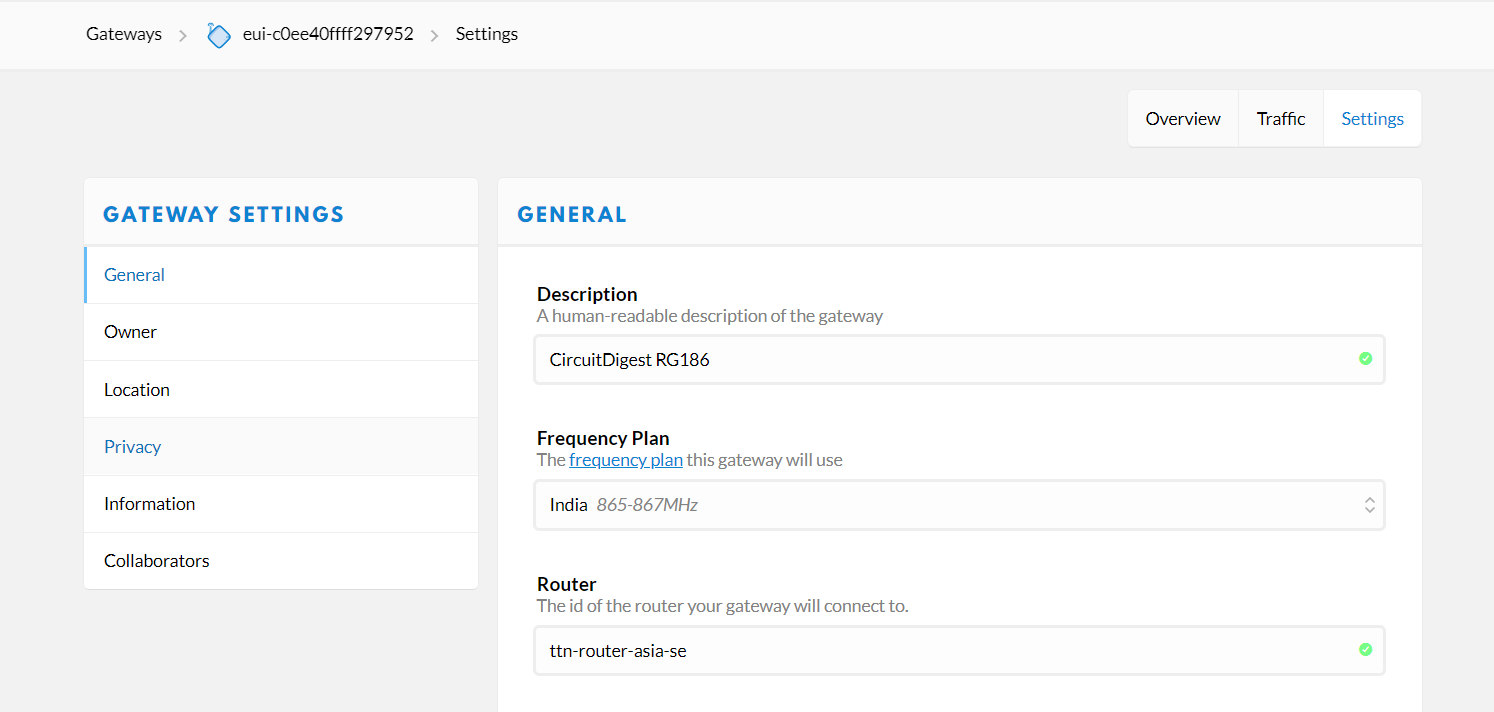Open the Owner settings section
Viewport: 1494px width, 712px height.
click(x=281, y=332)
